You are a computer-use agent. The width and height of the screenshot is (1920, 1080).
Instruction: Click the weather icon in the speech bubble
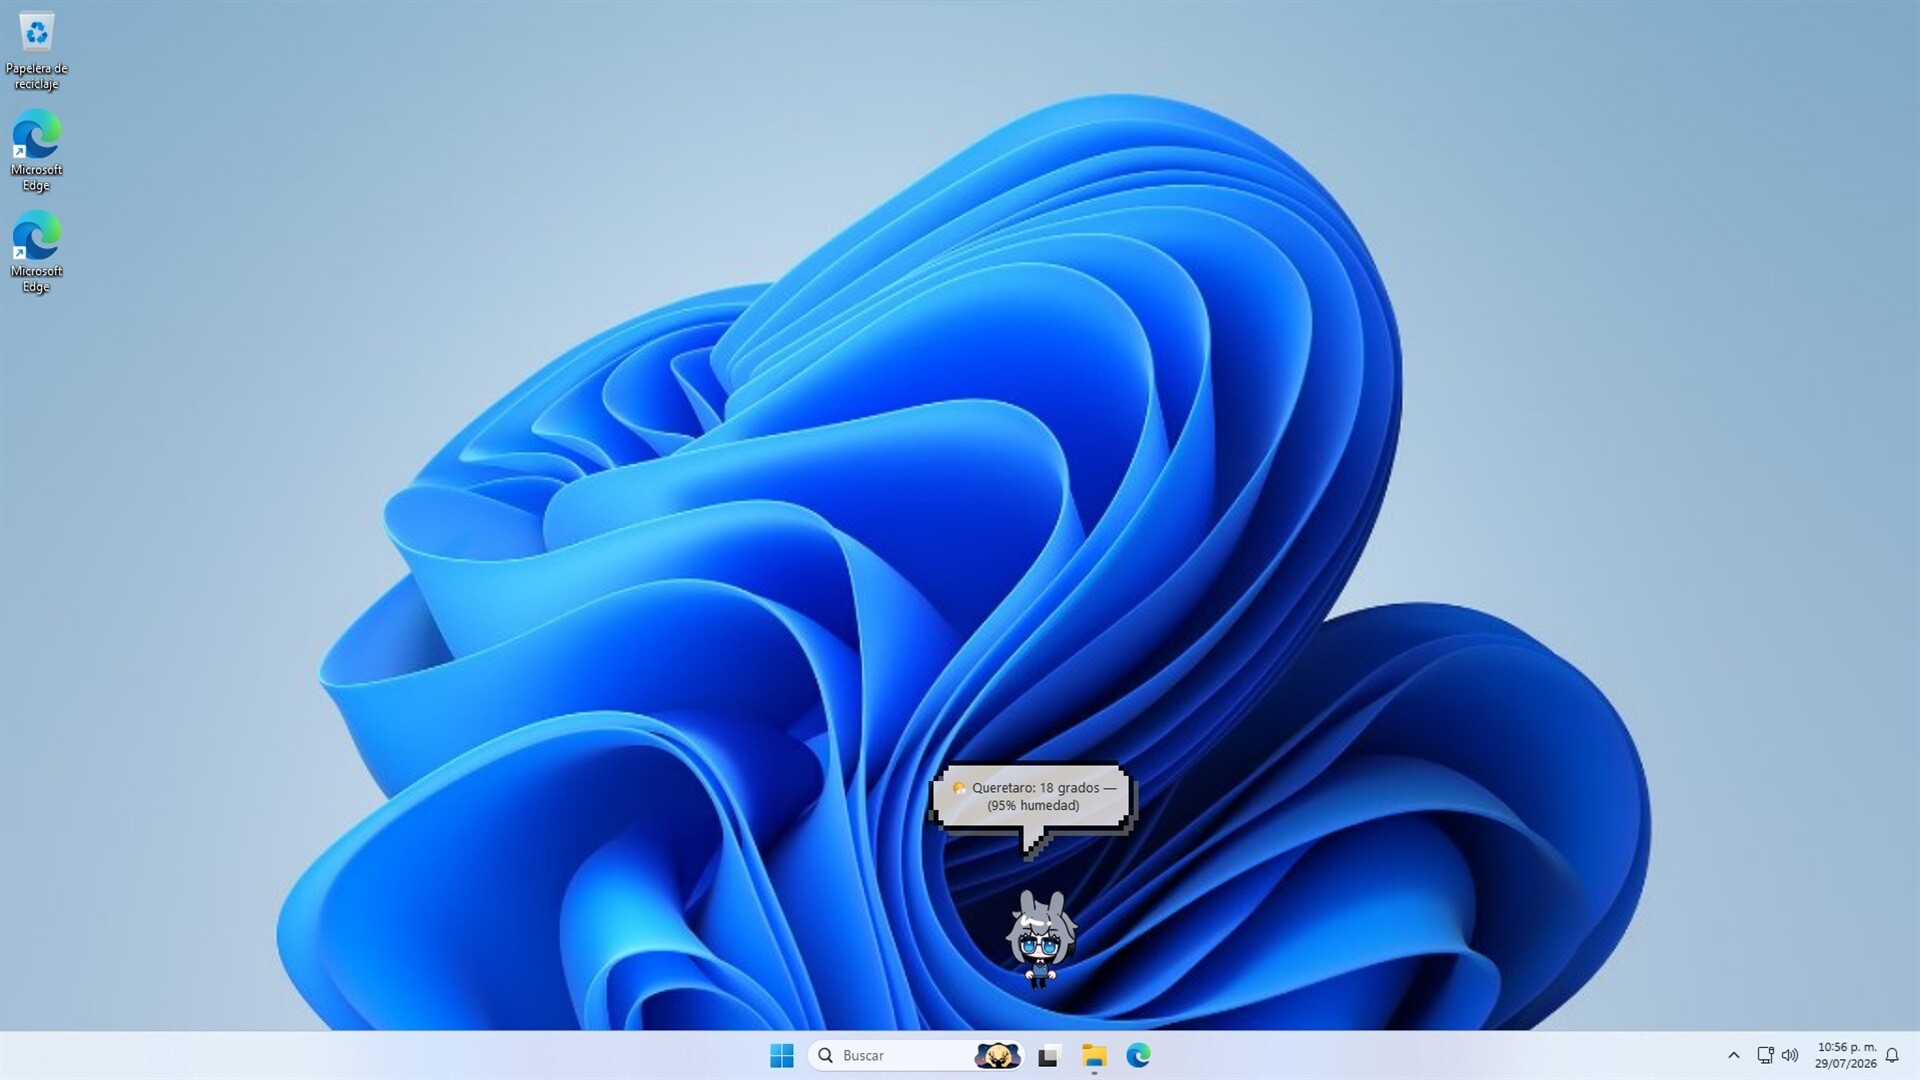pyautogui.click(x=958, y=788)
